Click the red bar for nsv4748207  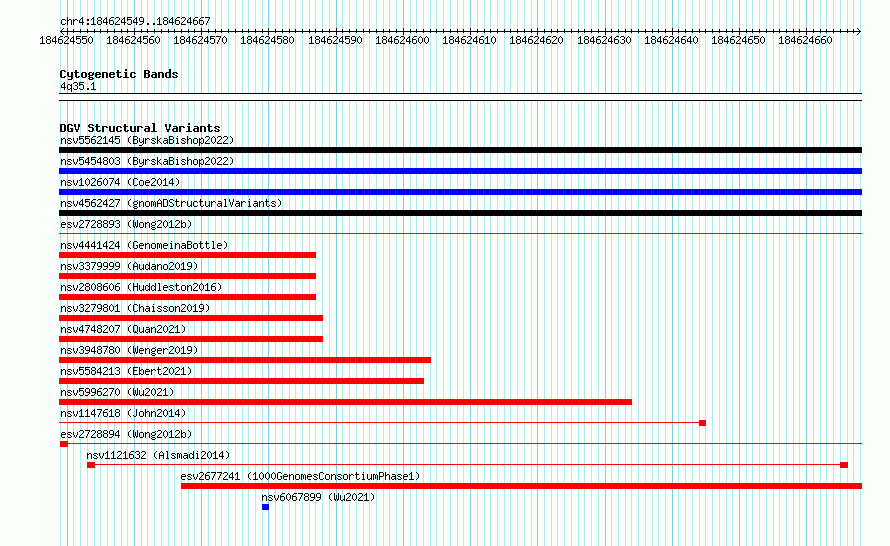(x=191, y=339)
